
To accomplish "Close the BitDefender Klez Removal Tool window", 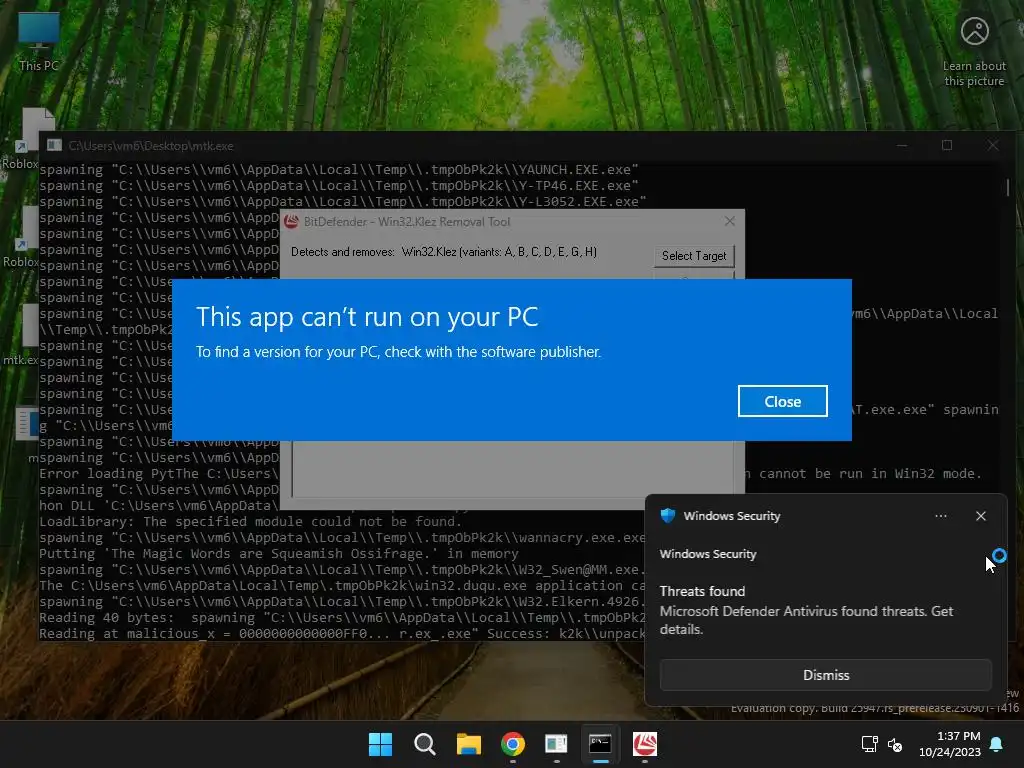I will click(x=729, y=221).
